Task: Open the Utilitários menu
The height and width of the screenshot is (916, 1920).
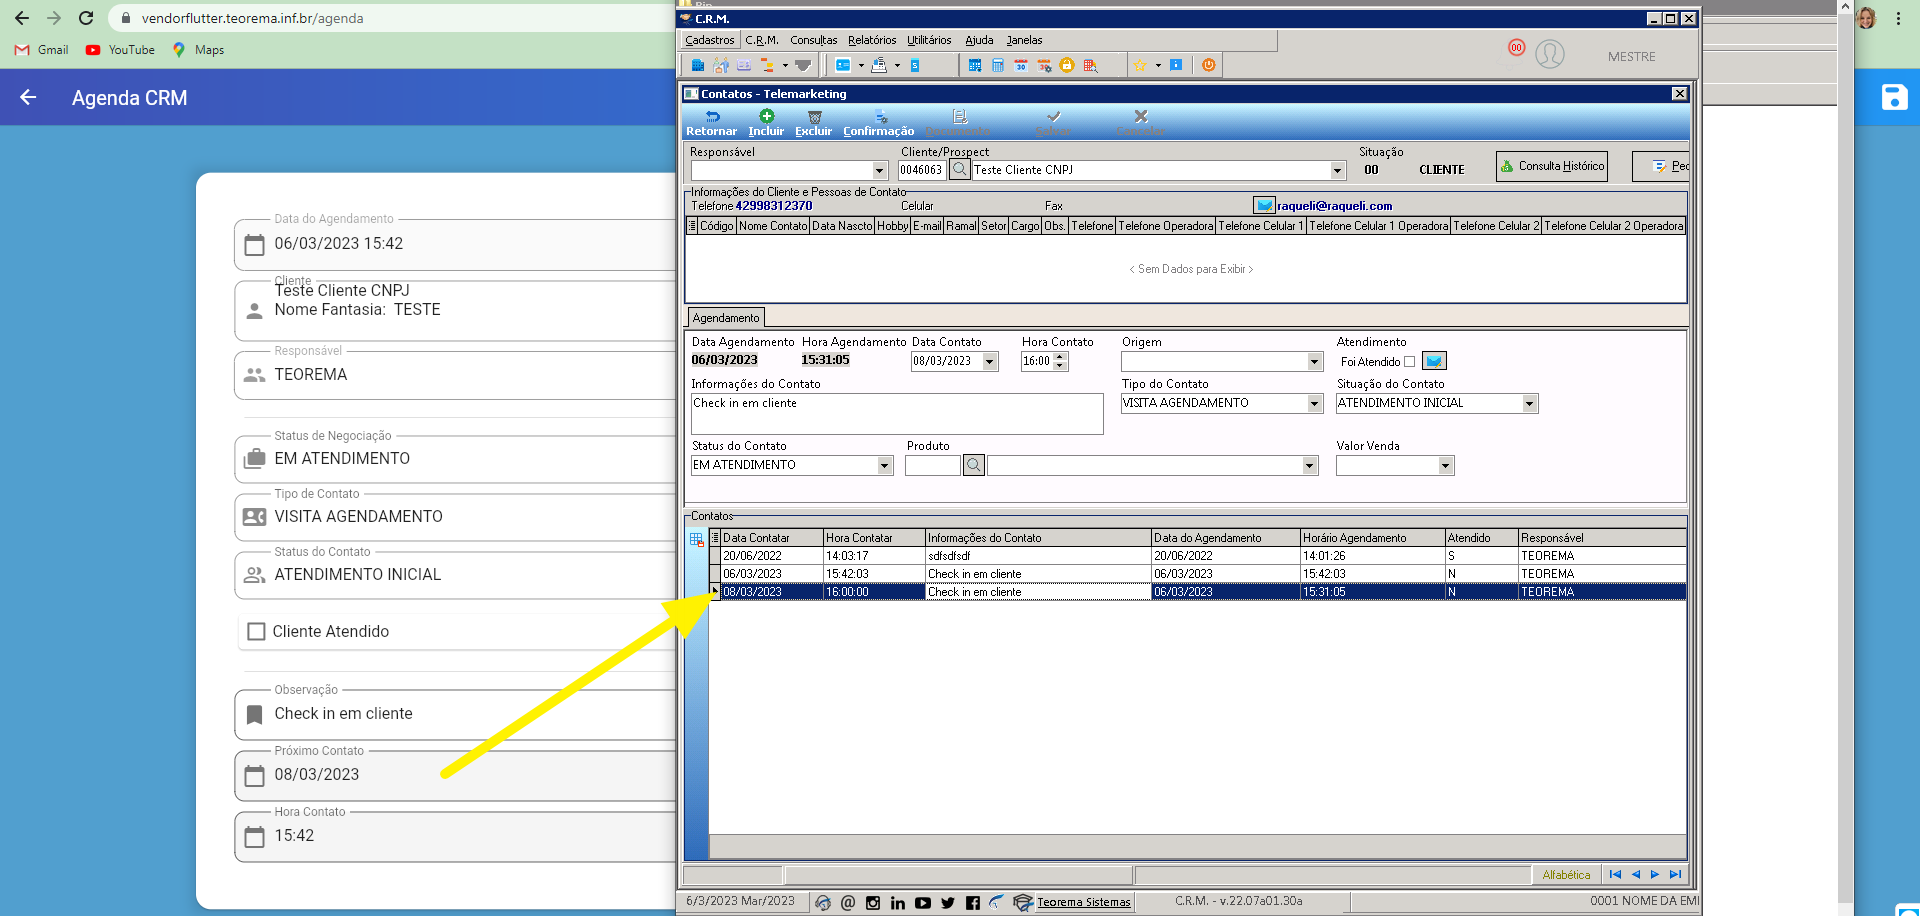Action: pyautogui.click(x=929, y=40)
